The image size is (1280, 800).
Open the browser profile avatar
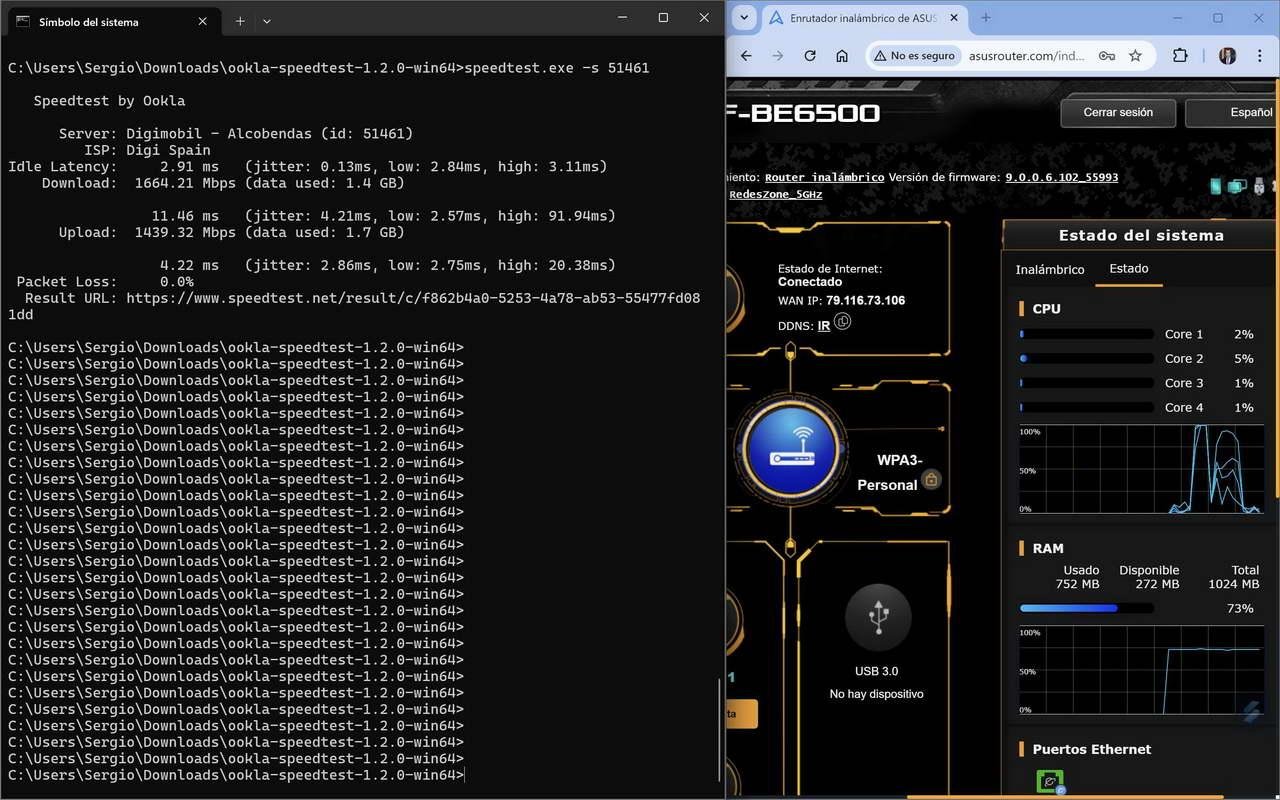tap(1227, 56)
